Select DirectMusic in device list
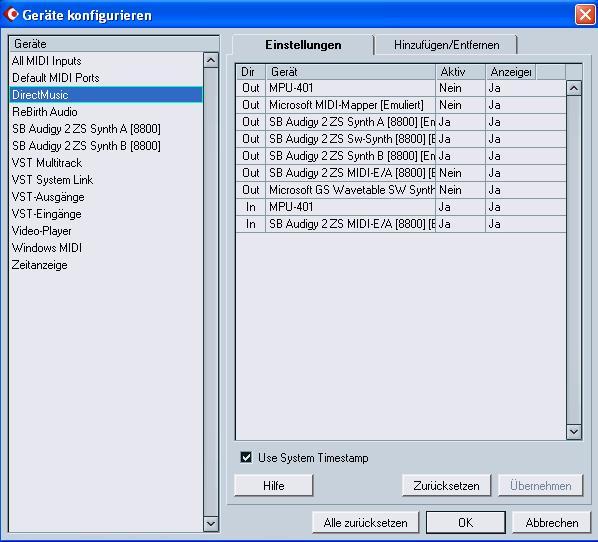Screen dimensions: 598x542 (x=106, y=95)
